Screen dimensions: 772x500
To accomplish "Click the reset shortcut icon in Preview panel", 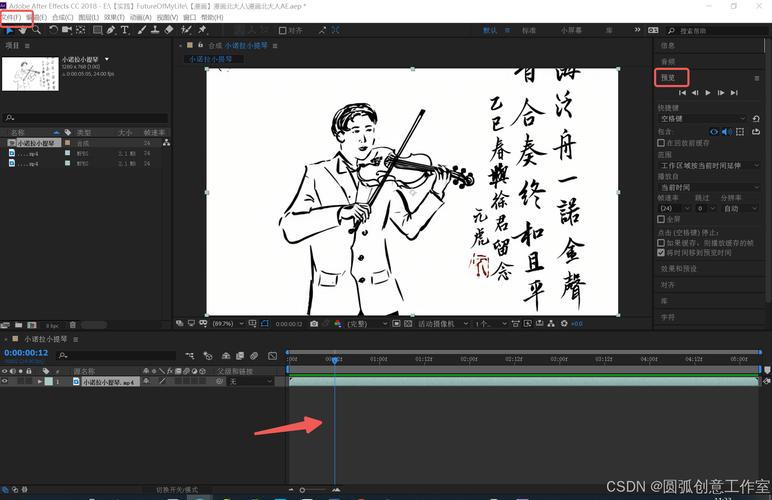I will tap(756, 119).
